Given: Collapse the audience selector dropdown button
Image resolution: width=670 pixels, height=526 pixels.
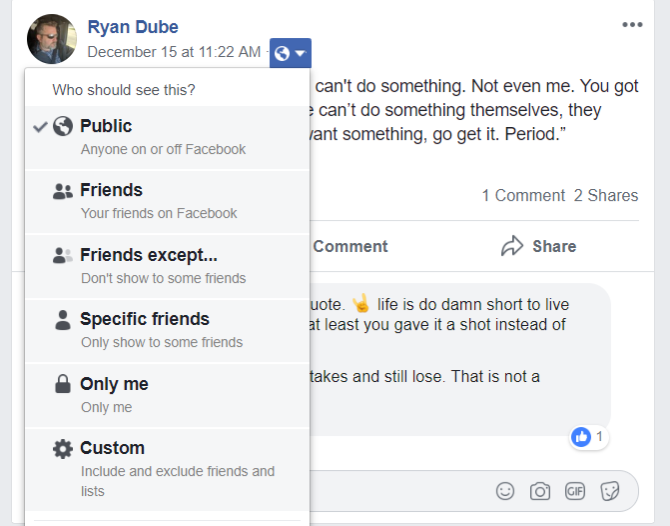Looking at the screenshot, I should 291,52.
